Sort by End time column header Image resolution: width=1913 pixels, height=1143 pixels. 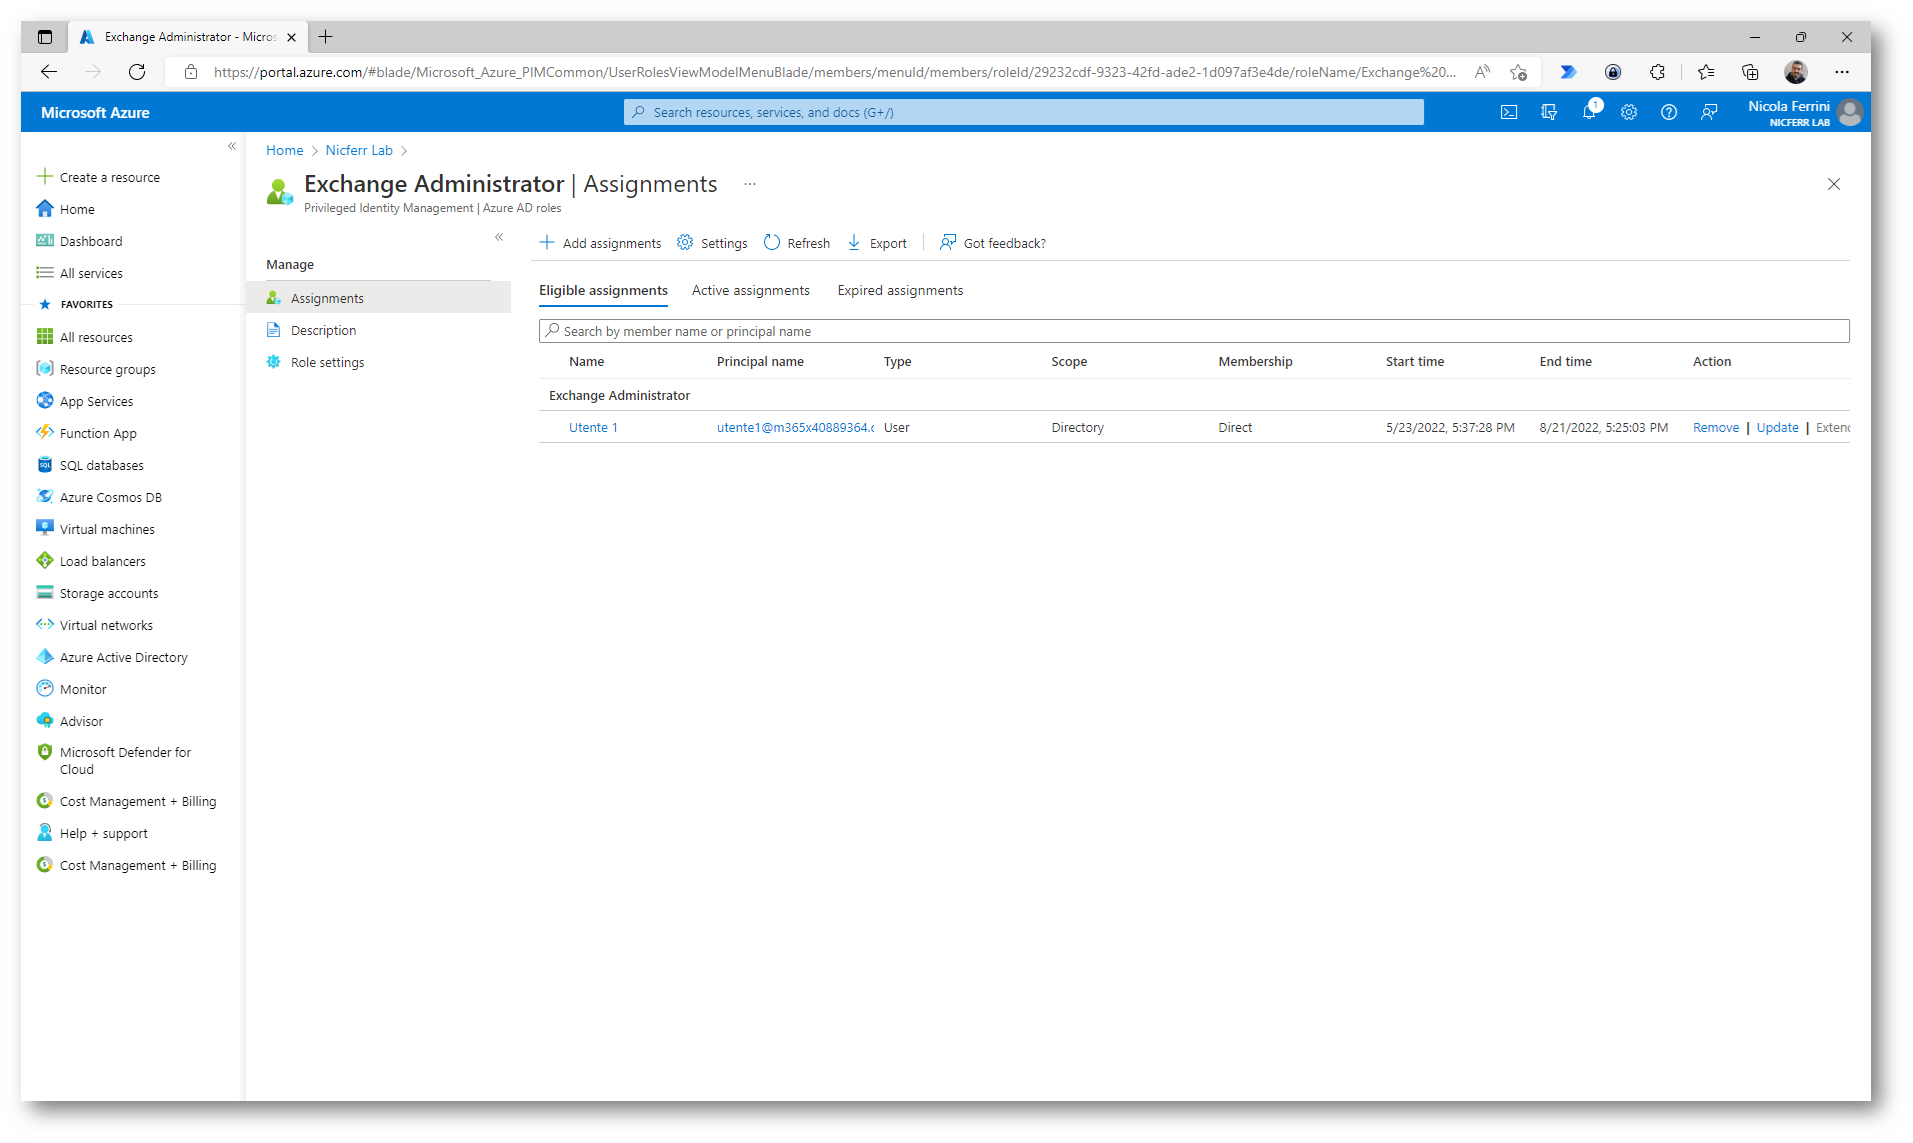tap(1565, 361)
